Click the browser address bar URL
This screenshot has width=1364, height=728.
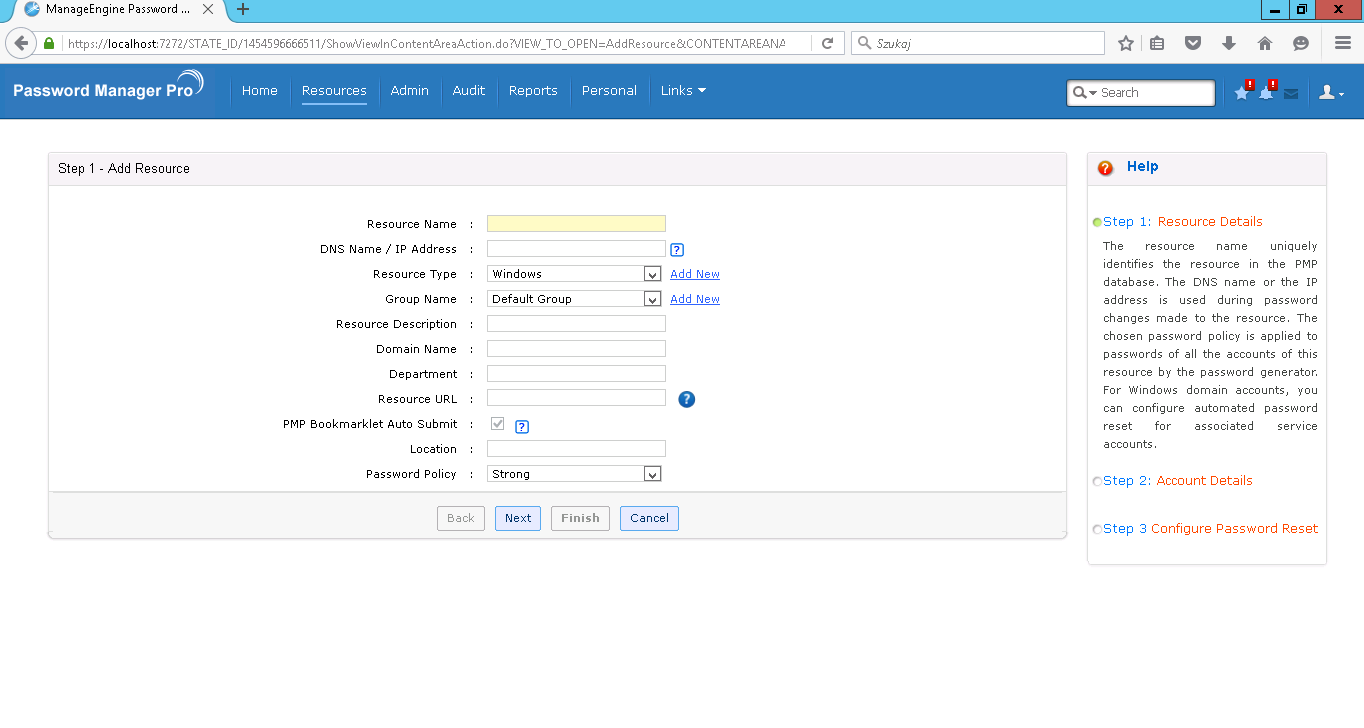pyautogui.click(x=425, y=44)
